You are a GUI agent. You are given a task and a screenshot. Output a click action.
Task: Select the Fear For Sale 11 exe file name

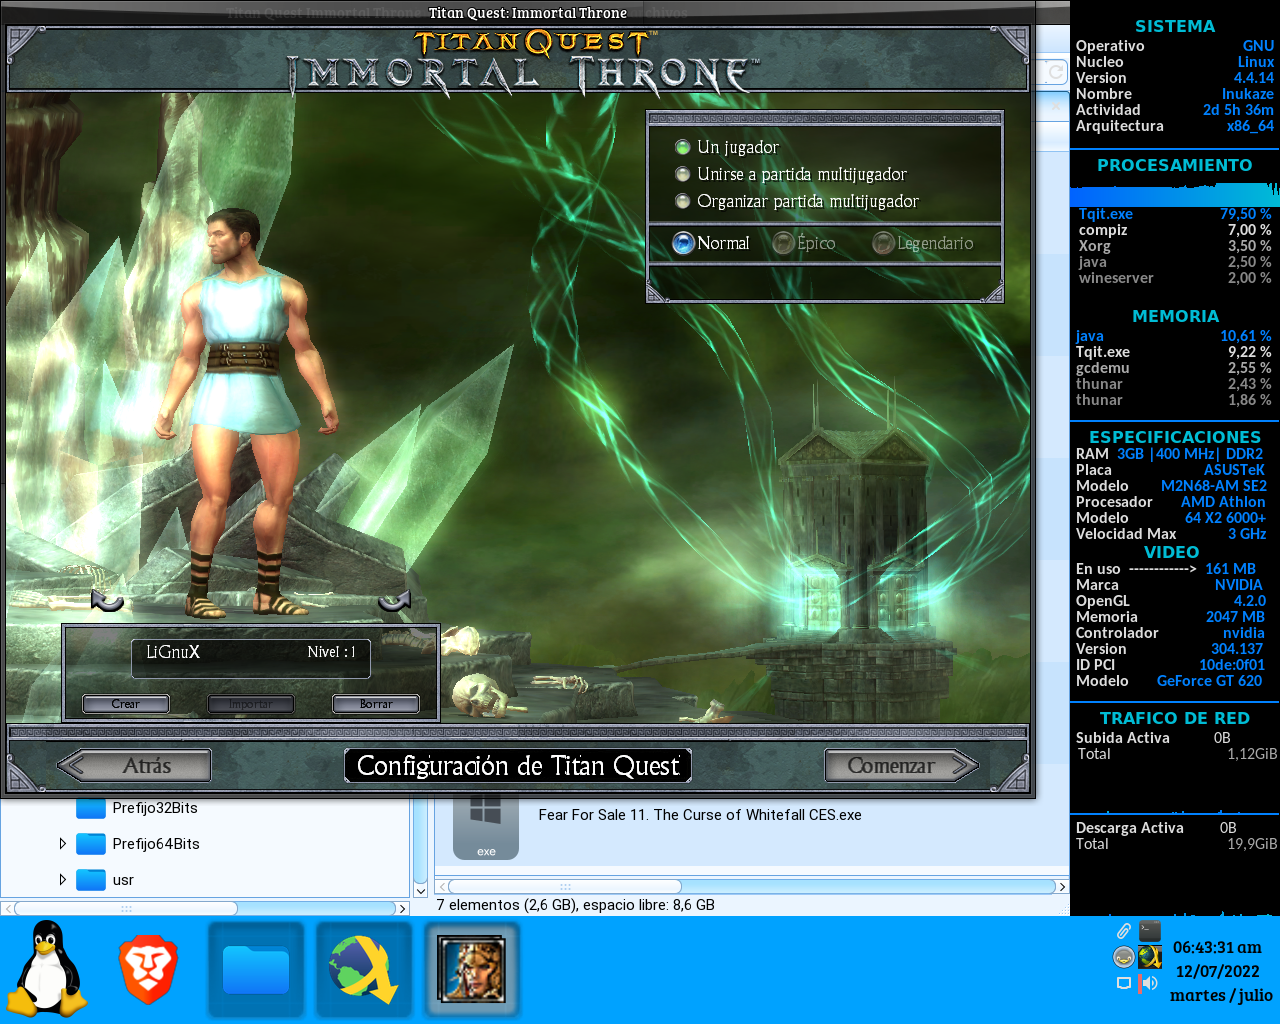(700, 815)
